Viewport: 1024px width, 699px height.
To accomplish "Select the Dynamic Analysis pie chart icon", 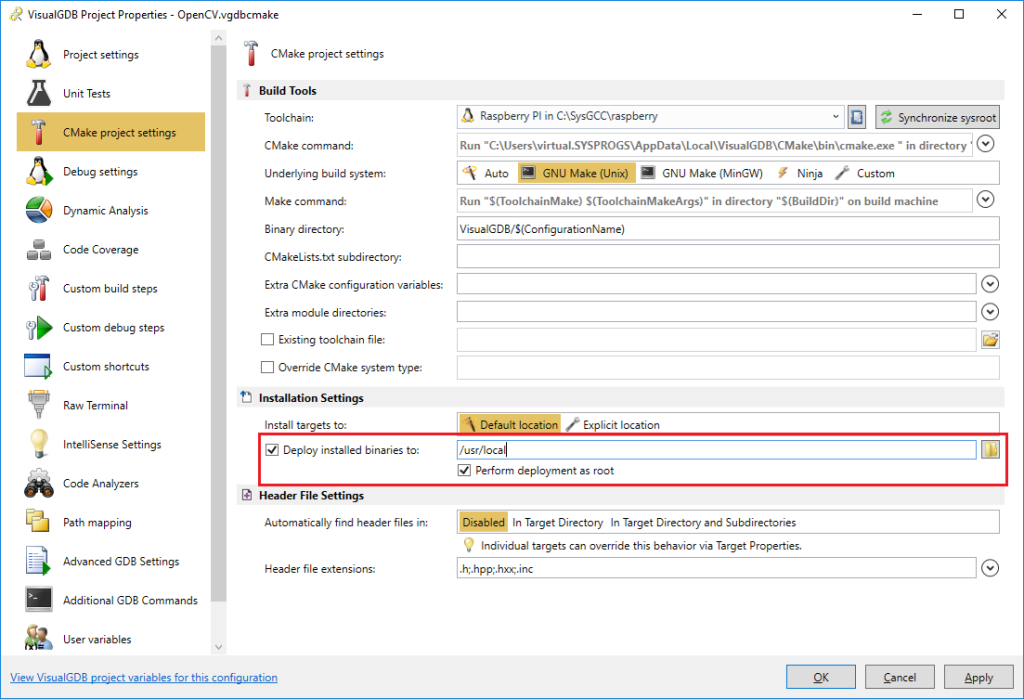I will click(x=39, y=210).
